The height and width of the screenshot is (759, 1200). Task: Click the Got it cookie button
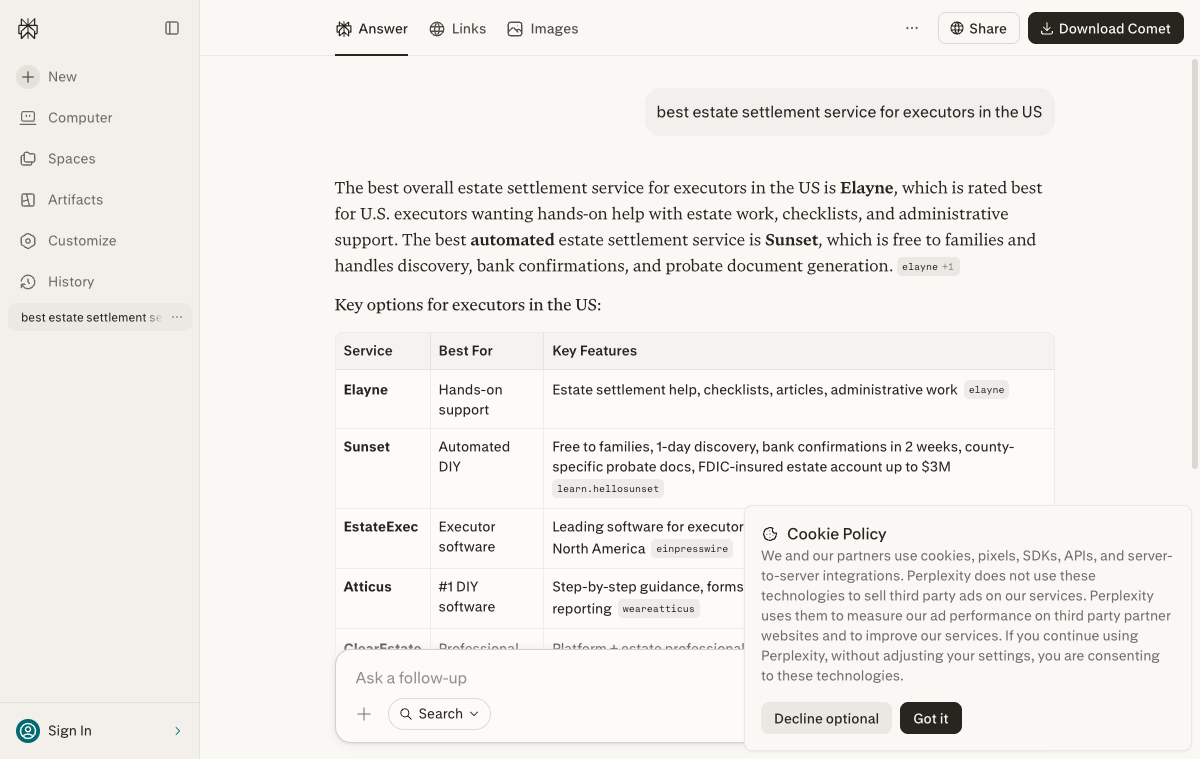[931, 718]
